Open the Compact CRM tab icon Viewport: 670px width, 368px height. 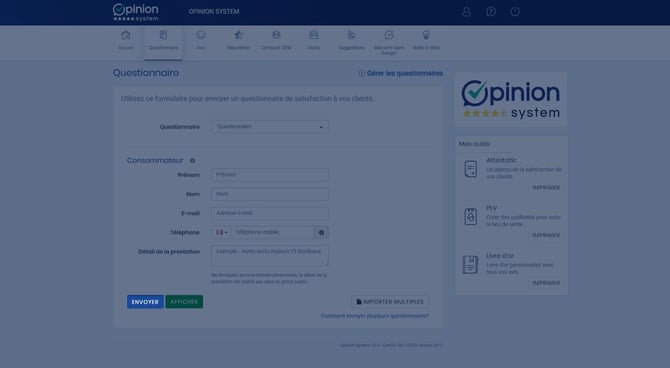pyautogui.click(x=276, y=35)
